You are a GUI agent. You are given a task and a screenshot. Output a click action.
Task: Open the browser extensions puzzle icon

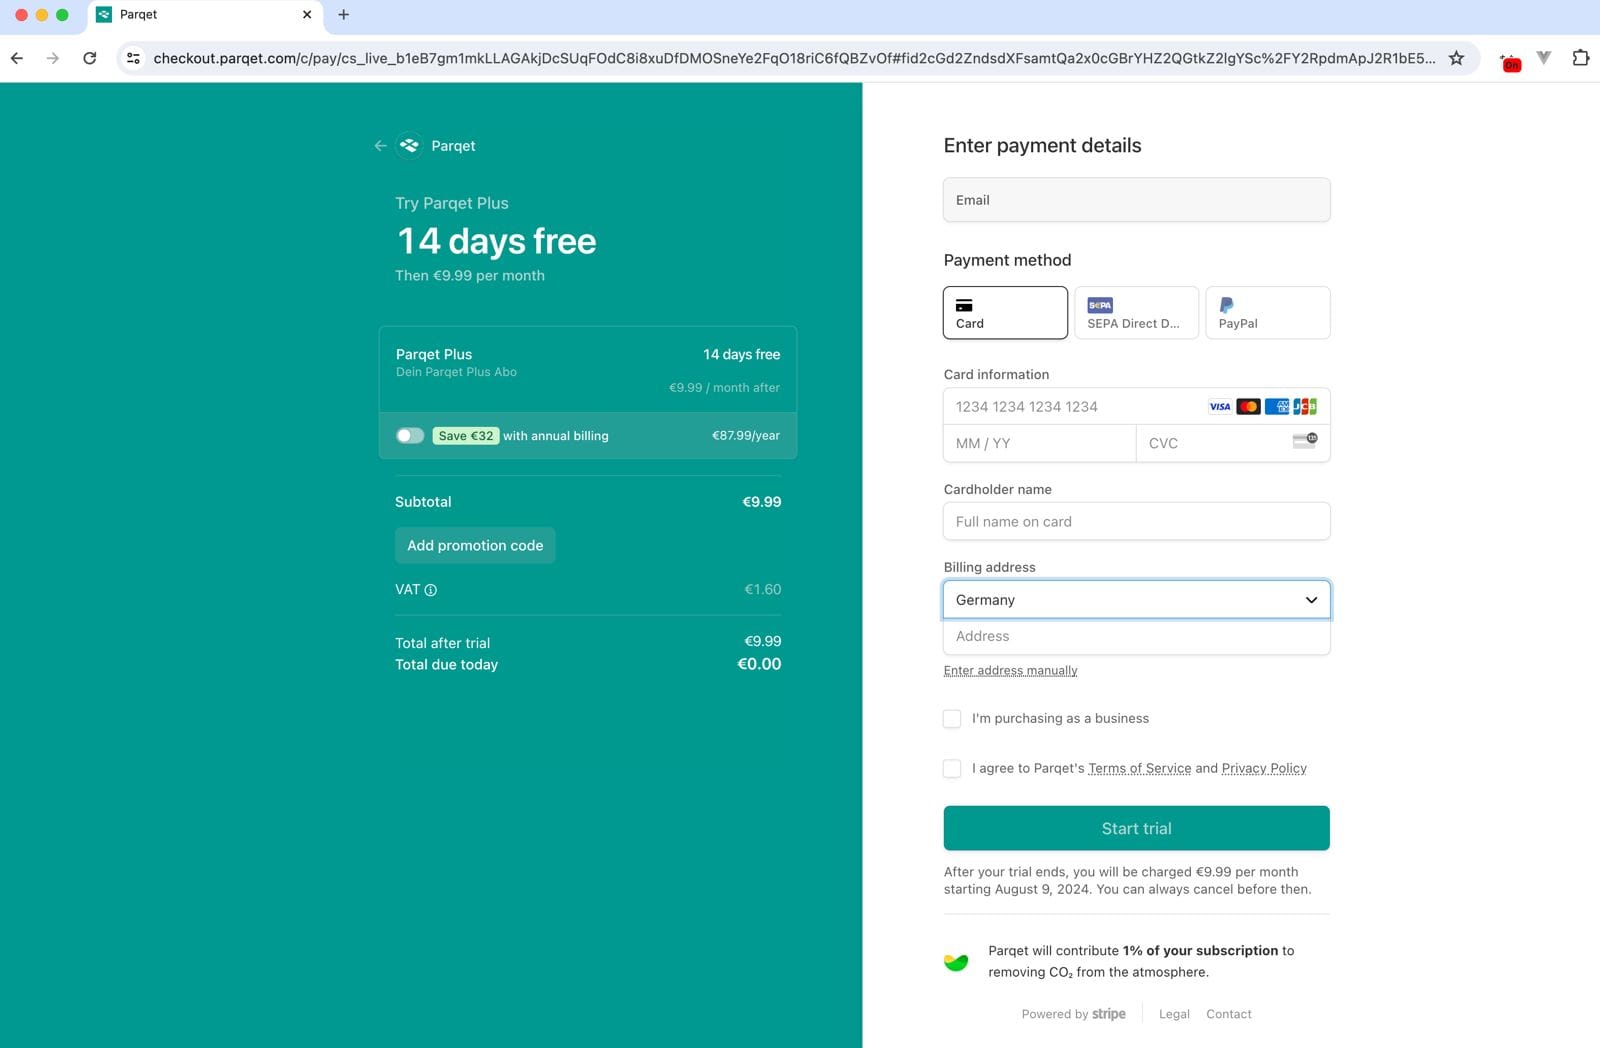coord(1580,58)
